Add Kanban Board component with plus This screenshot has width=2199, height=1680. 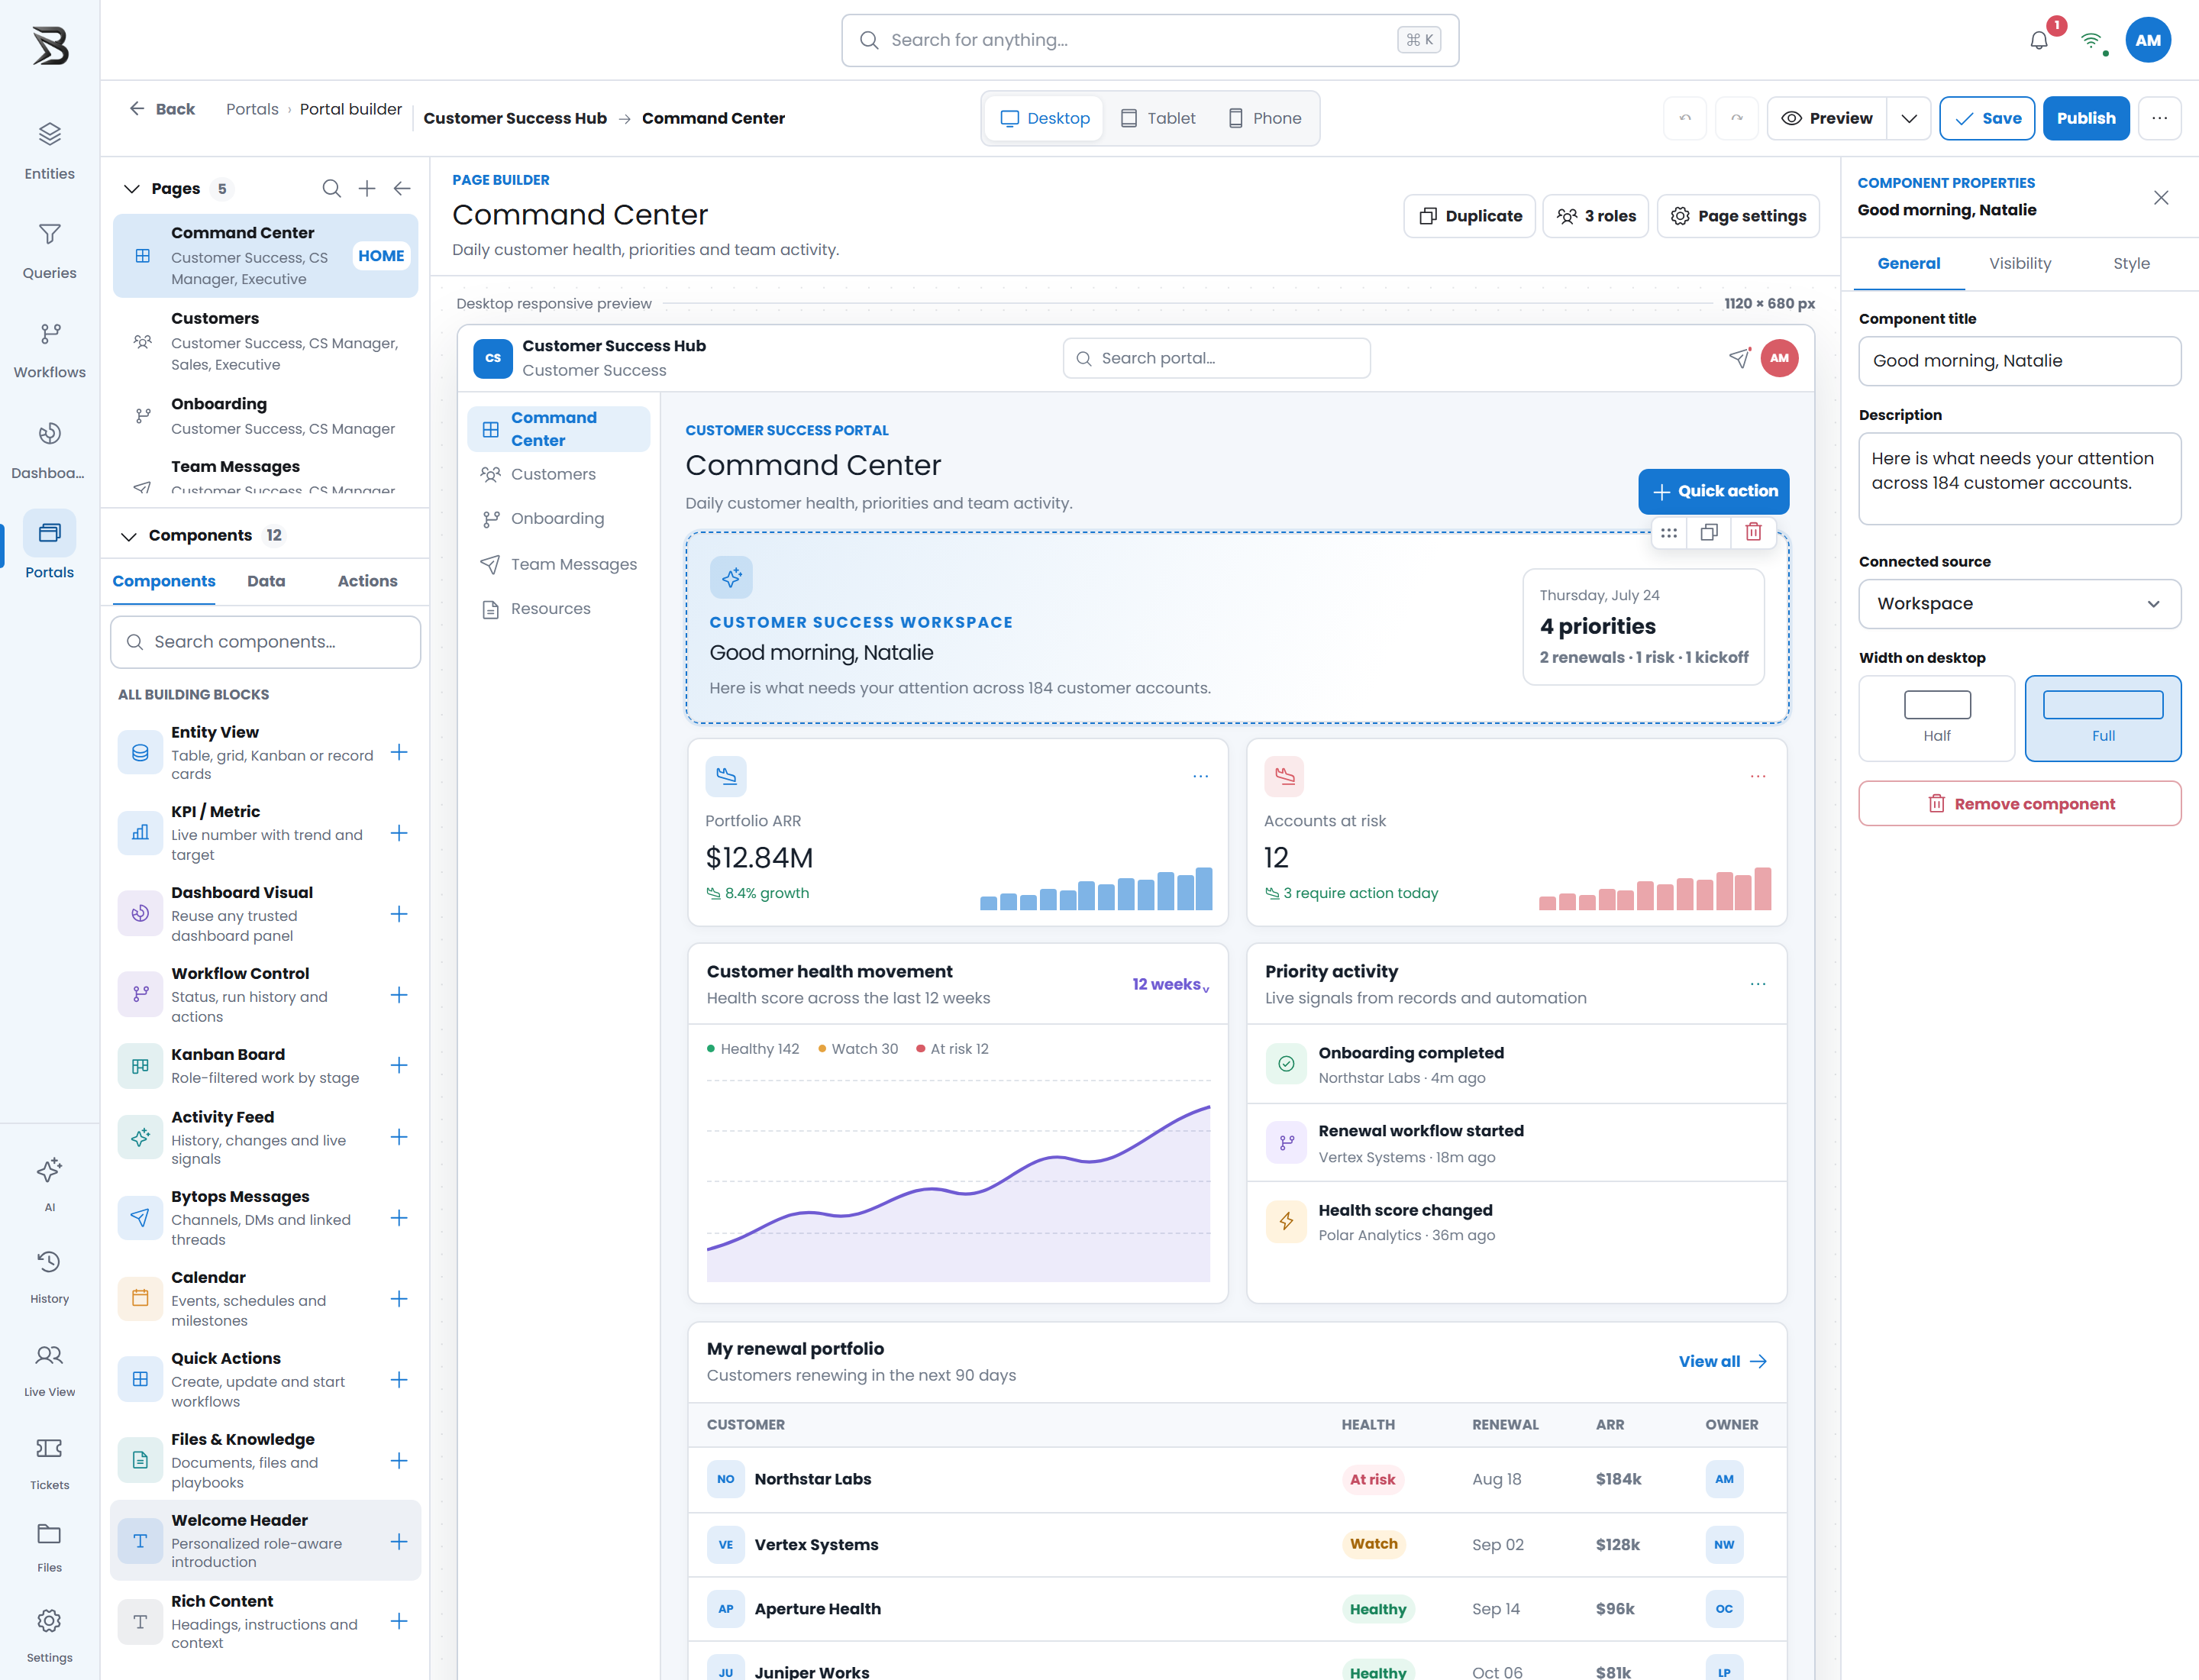(x=399, y=1065)
